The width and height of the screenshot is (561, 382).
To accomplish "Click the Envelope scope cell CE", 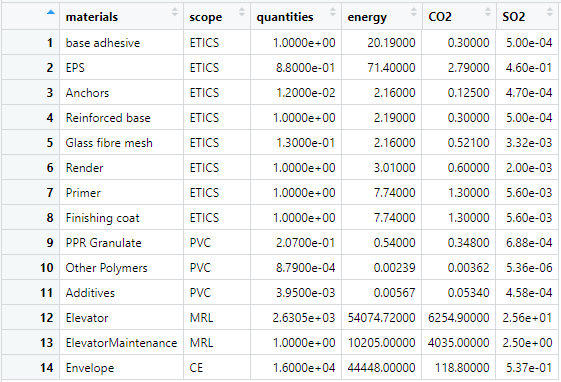I will tap(196, 368).
